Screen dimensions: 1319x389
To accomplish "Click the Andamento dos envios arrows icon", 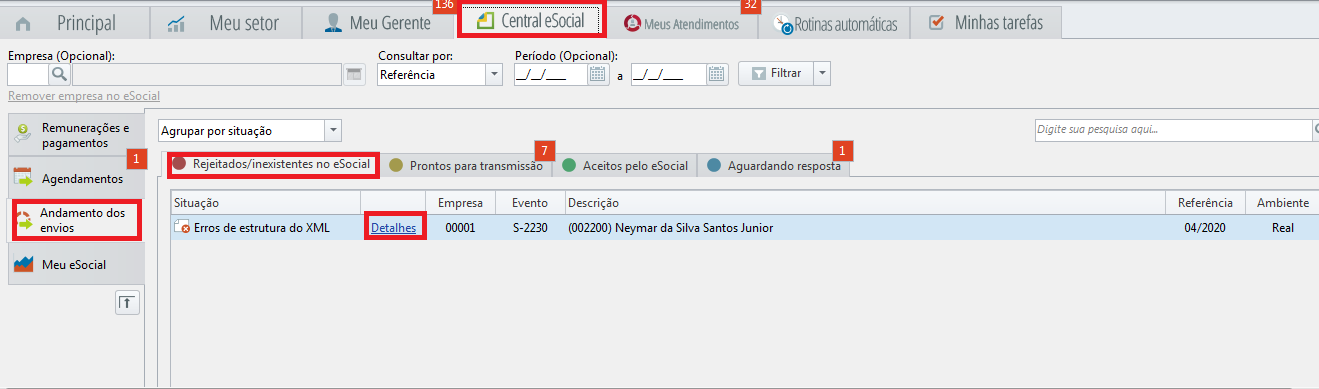I will pos(24,221).
